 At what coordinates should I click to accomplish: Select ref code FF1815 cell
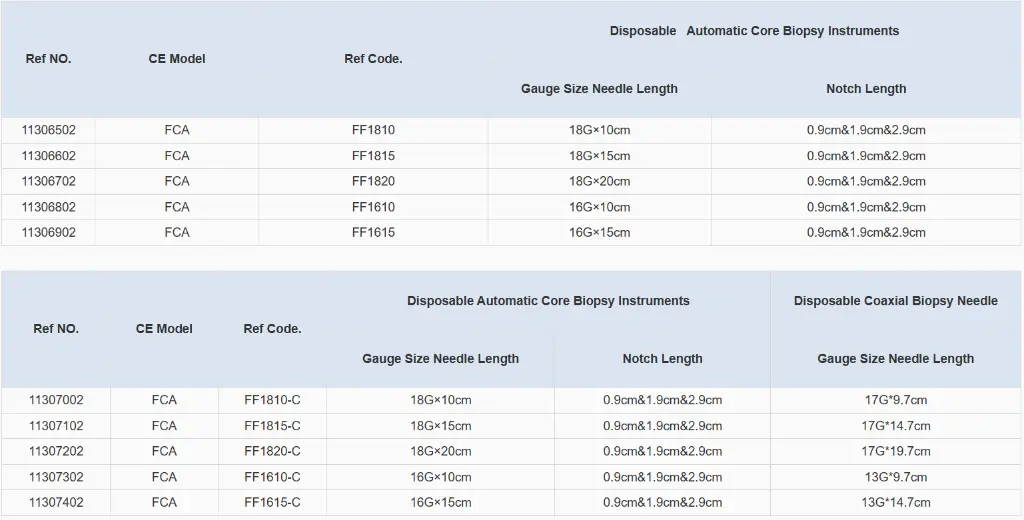(x=373, y=156)
